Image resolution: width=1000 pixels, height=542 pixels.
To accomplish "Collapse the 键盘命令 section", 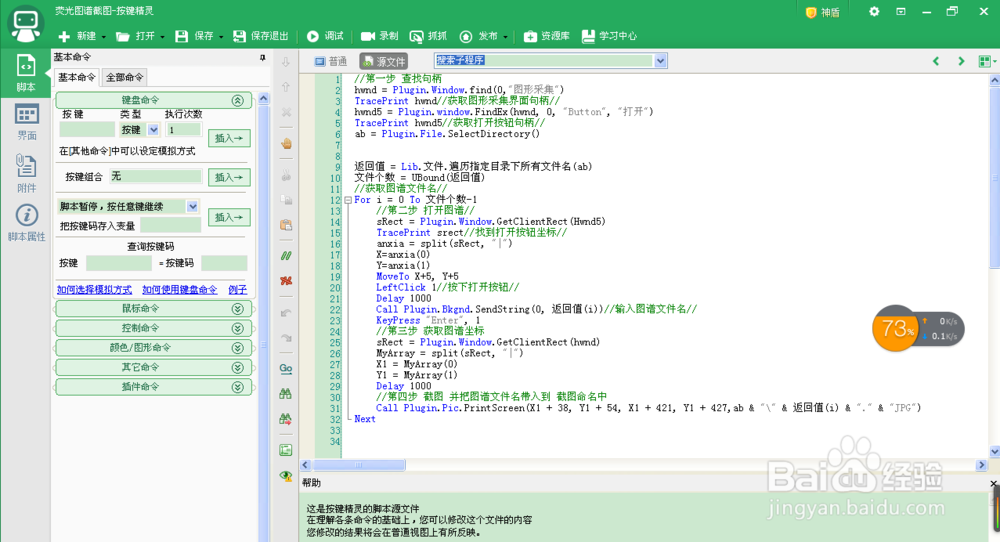I will pyautogui.click(x=237, y=100).
